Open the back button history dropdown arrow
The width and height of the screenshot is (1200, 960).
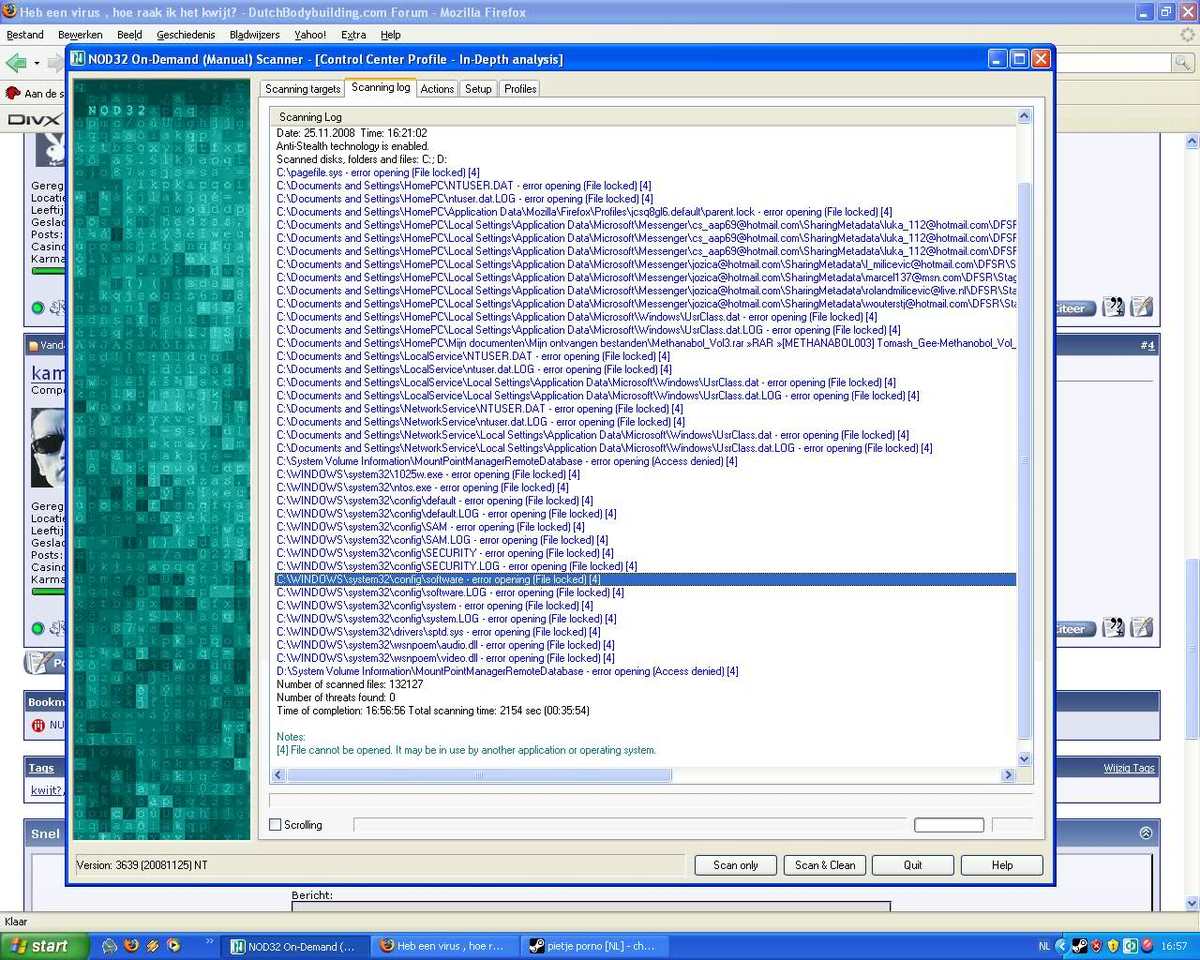click(x=37, y=63)
